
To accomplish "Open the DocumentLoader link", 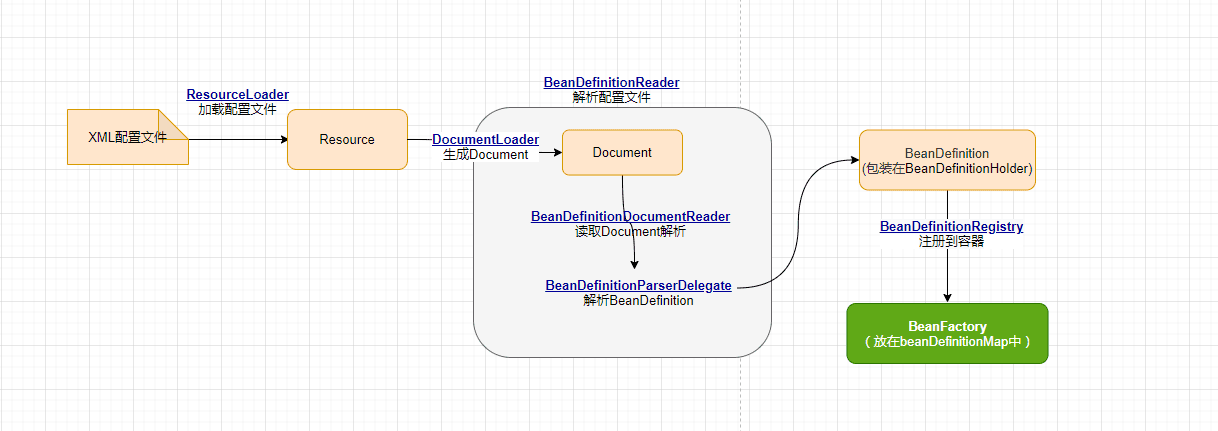I will point(485,140).
